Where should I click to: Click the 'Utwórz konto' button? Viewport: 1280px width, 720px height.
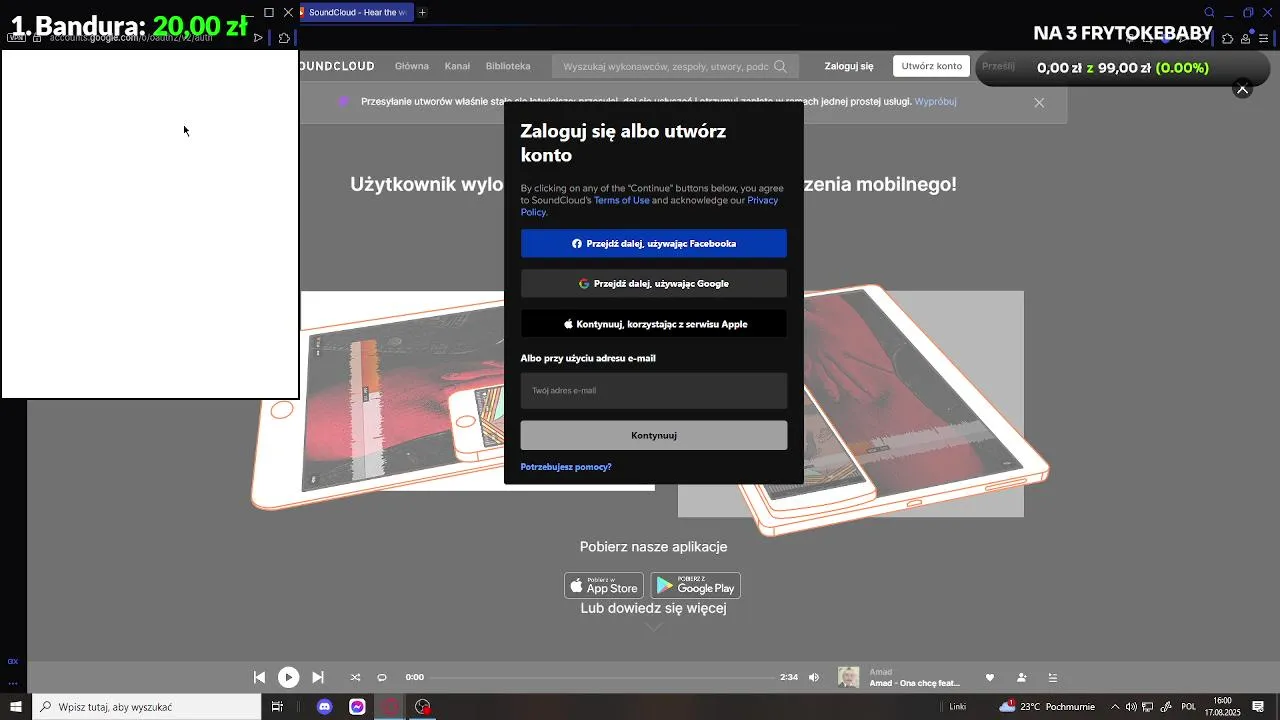(x=932, y=66)
